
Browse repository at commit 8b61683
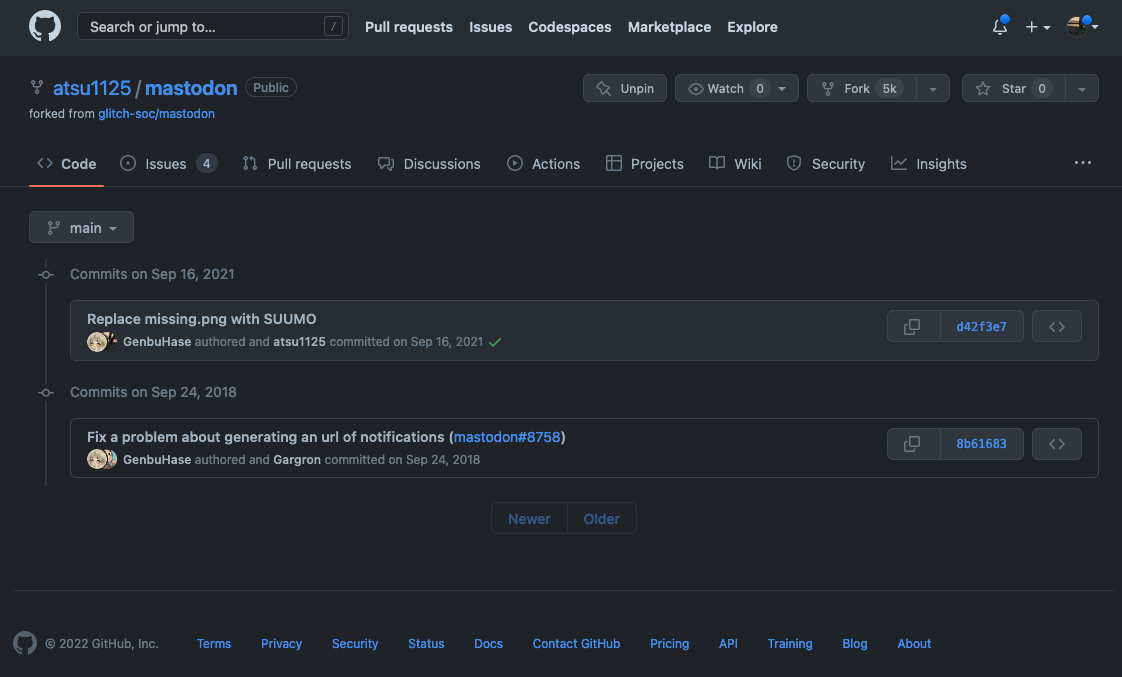(1057, 444)
